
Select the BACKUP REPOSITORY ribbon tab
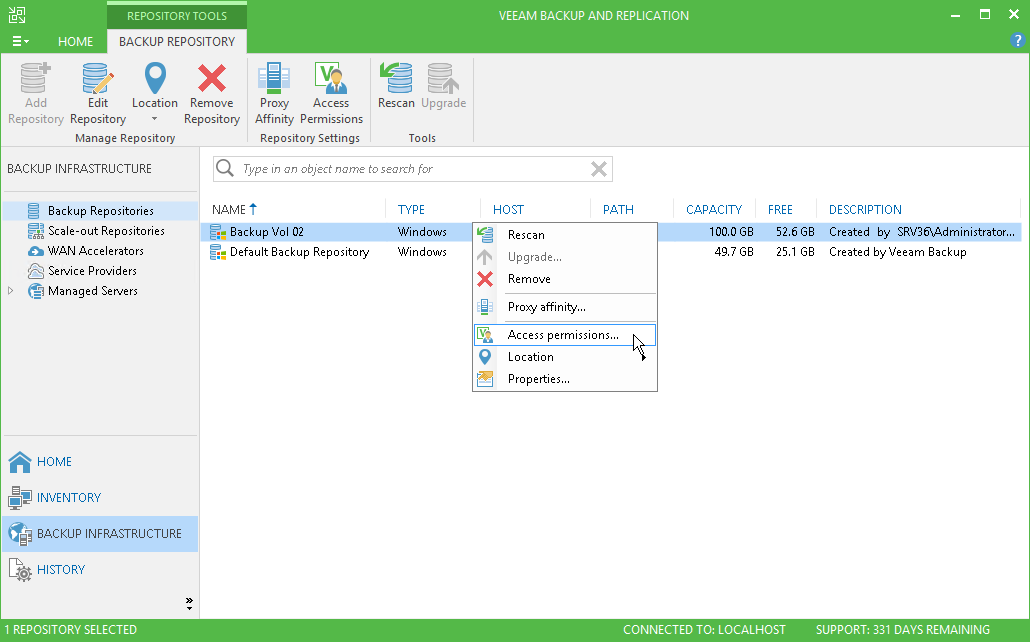click(177, 41)
